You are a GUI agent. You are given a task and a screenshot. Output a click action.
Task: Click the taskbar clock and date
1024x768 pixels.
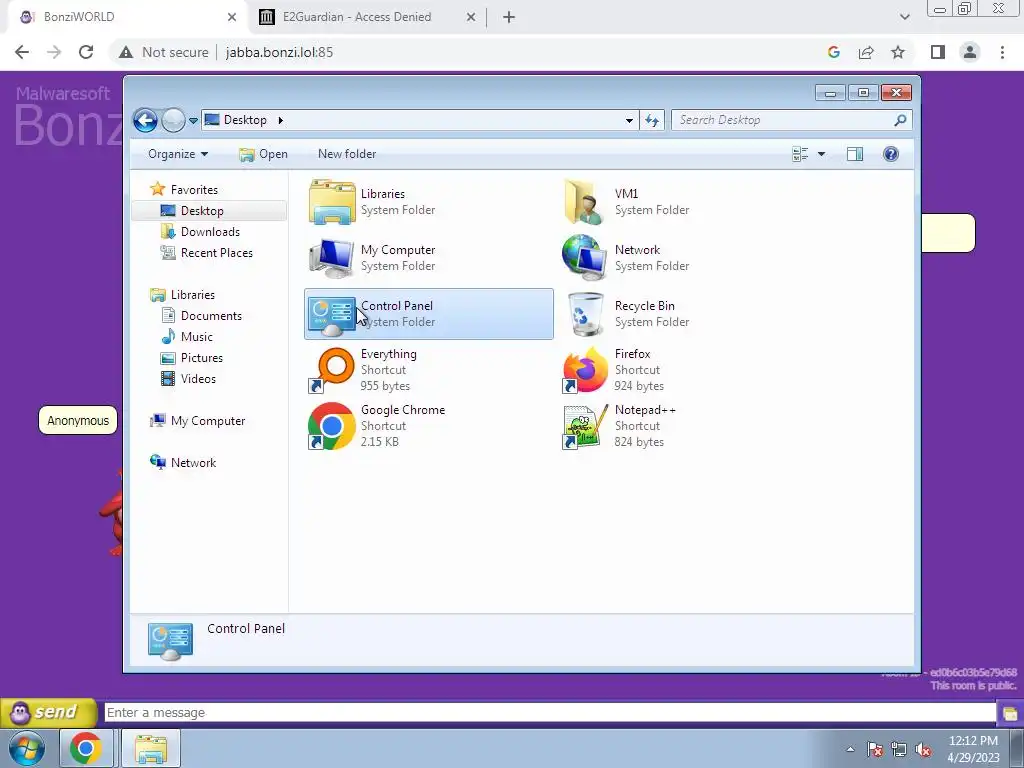[973, 749]
